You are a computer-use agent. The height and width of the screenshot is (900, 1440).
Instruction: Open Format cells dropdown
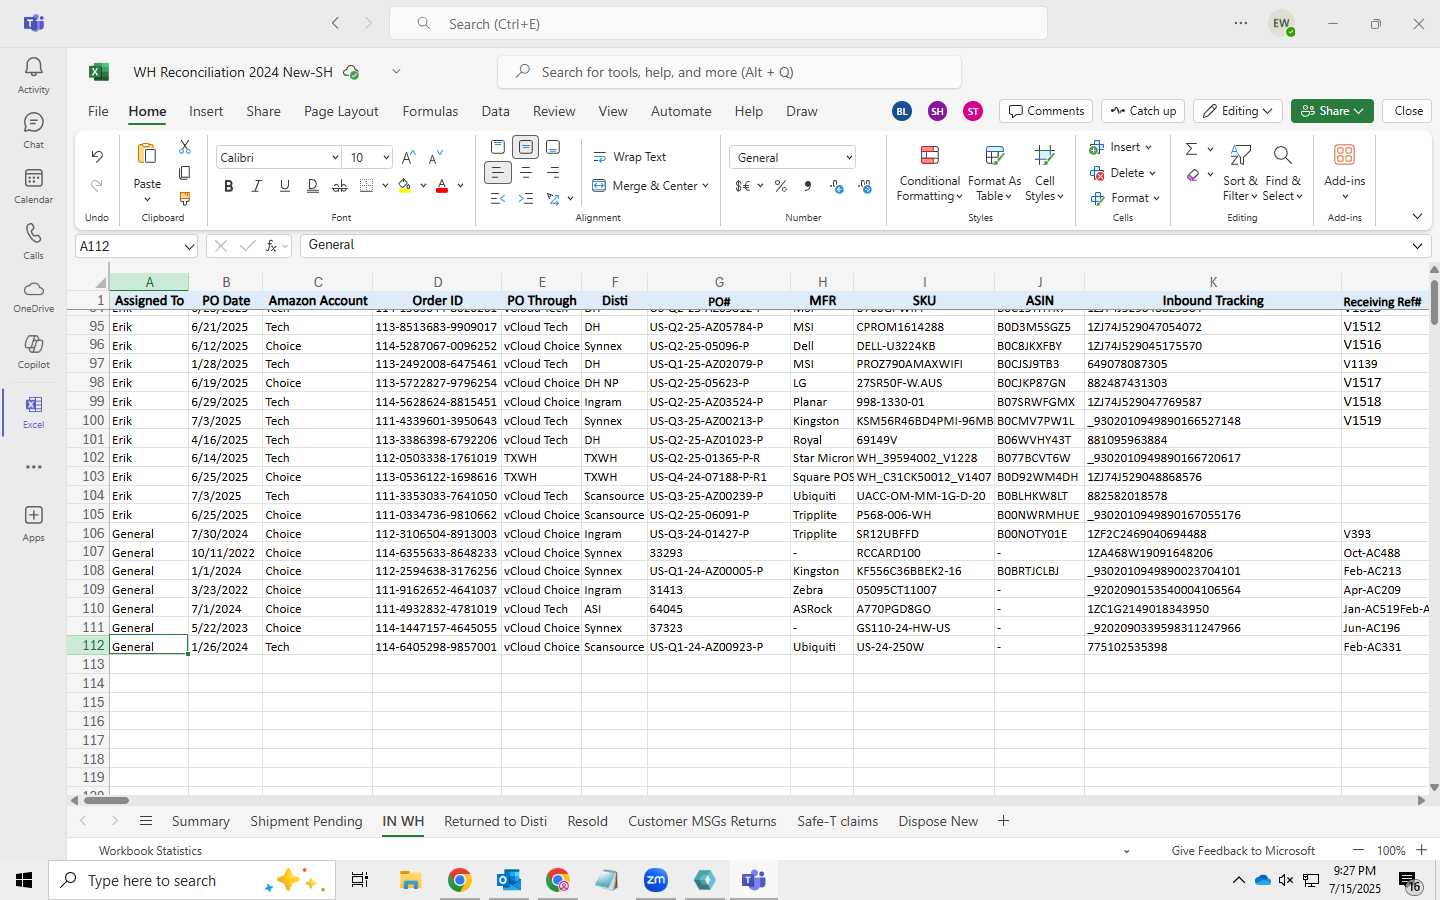click(x=1125, y=198)
